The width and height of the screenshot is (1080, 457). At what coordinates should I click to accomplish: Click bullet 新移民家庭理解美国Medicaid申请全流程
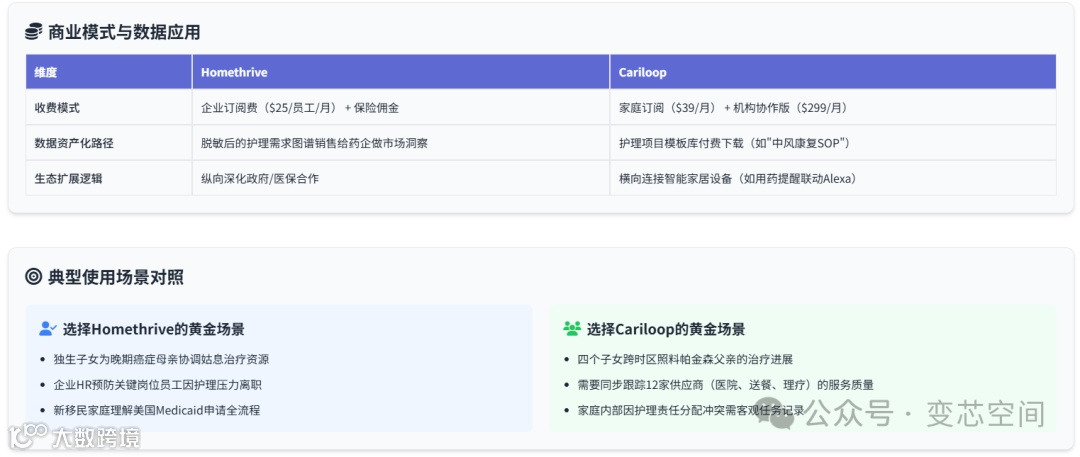pos(156,410)
